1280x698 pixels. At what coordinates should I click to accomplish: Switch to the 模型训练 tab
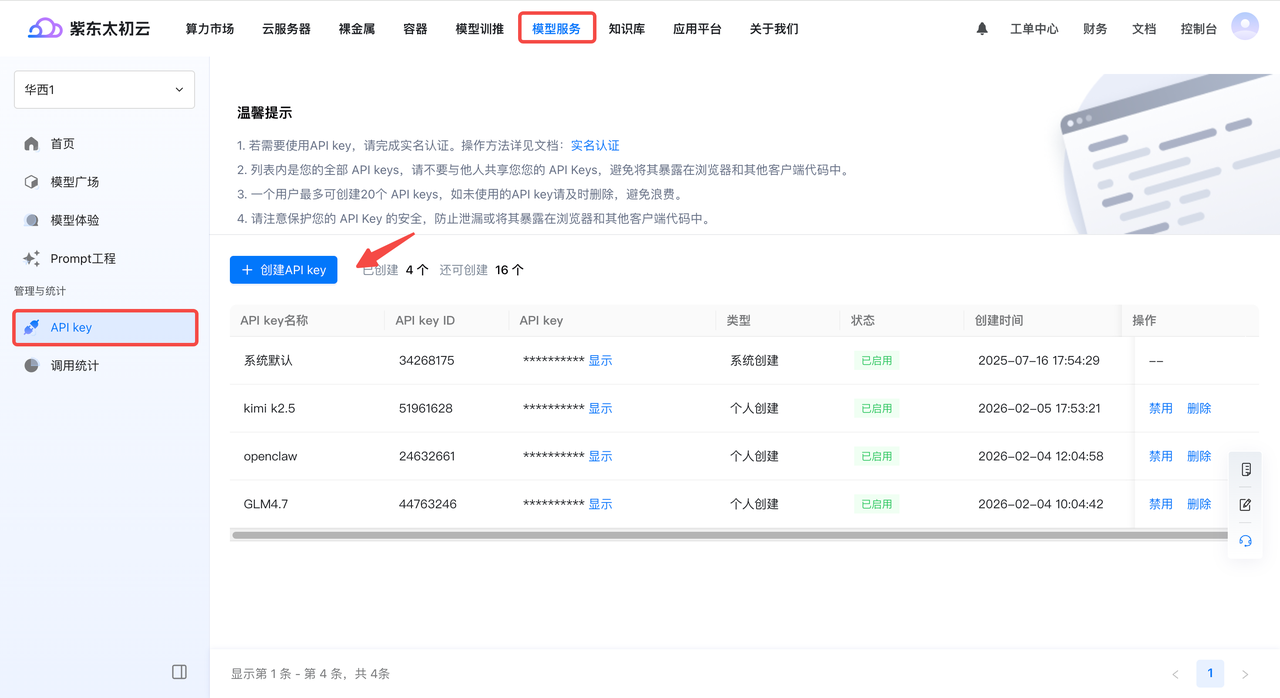[x=479, y=29]
